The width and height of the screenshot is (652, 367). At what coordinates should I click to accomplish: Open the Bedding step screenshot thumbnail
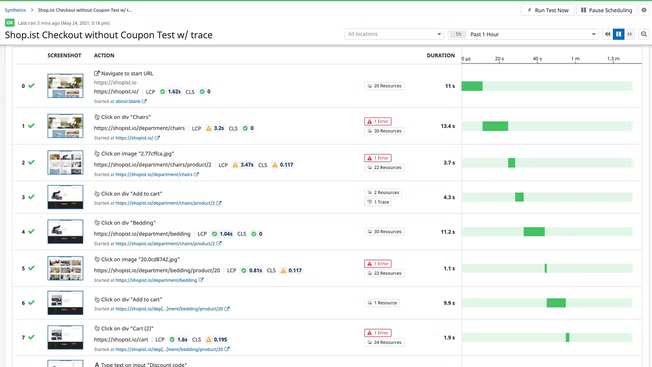(x=65, y=232)
